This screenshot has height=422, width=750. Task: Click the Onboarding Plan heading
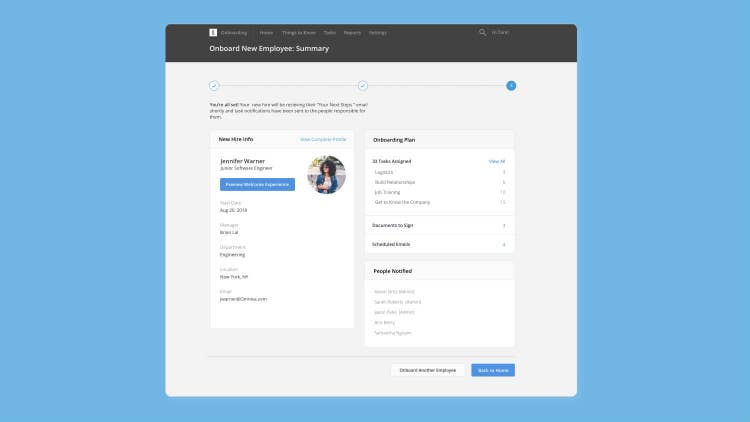point(394,140)
